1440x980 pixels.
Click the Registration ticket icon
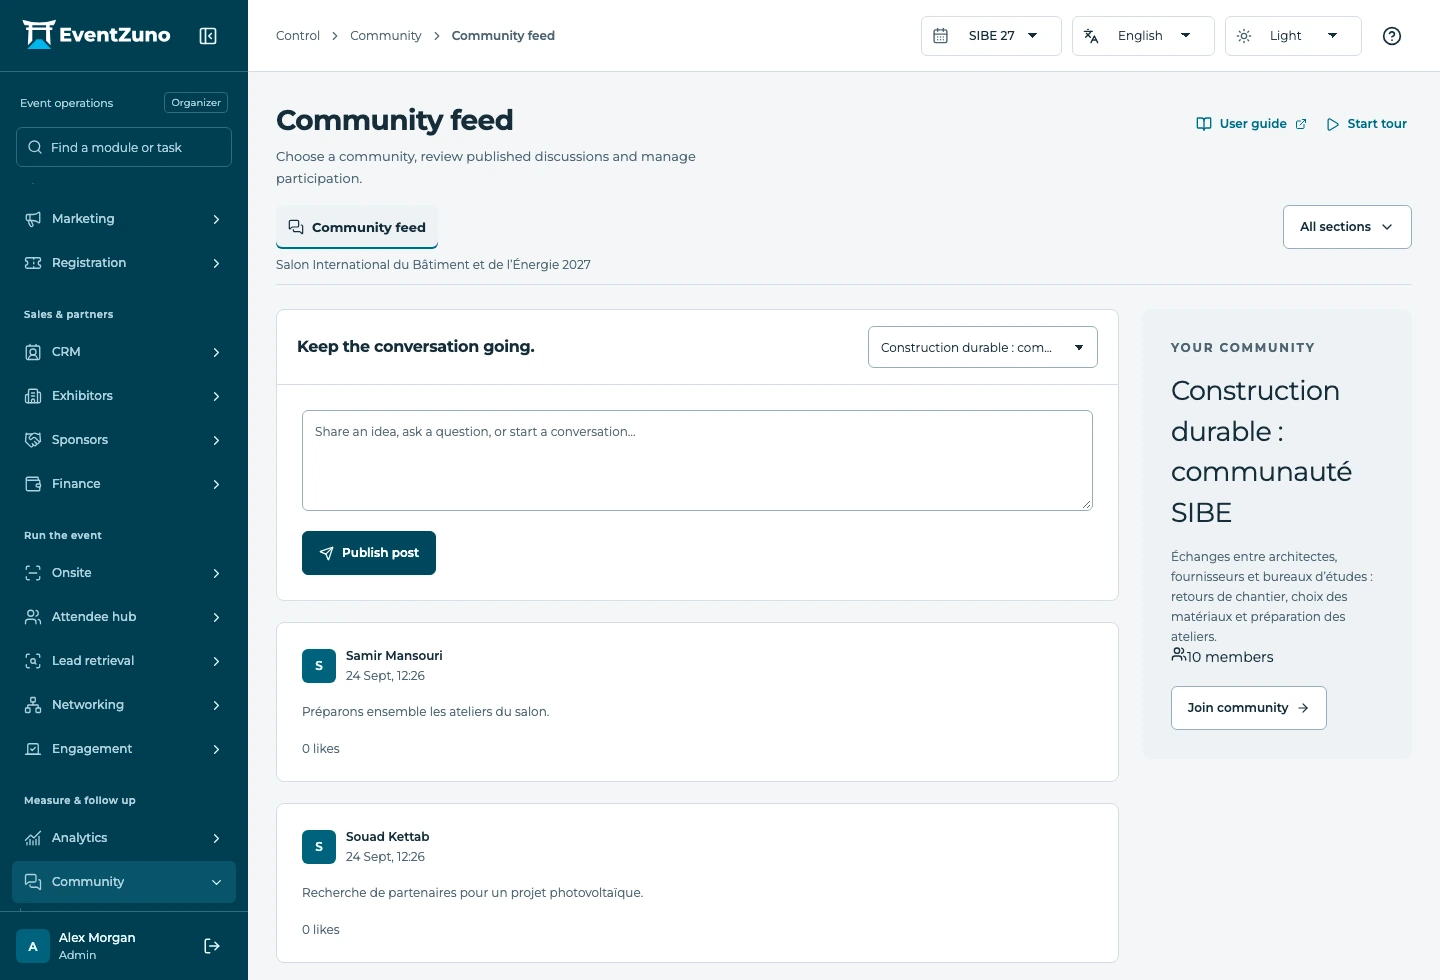(33, 263)
